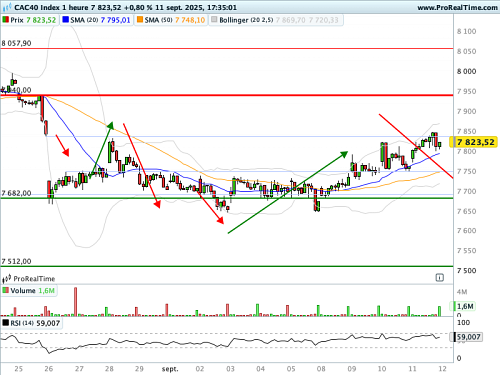Click the sept. date axis label
Viewport: 500px width, 375px height.
click(170, 369)
